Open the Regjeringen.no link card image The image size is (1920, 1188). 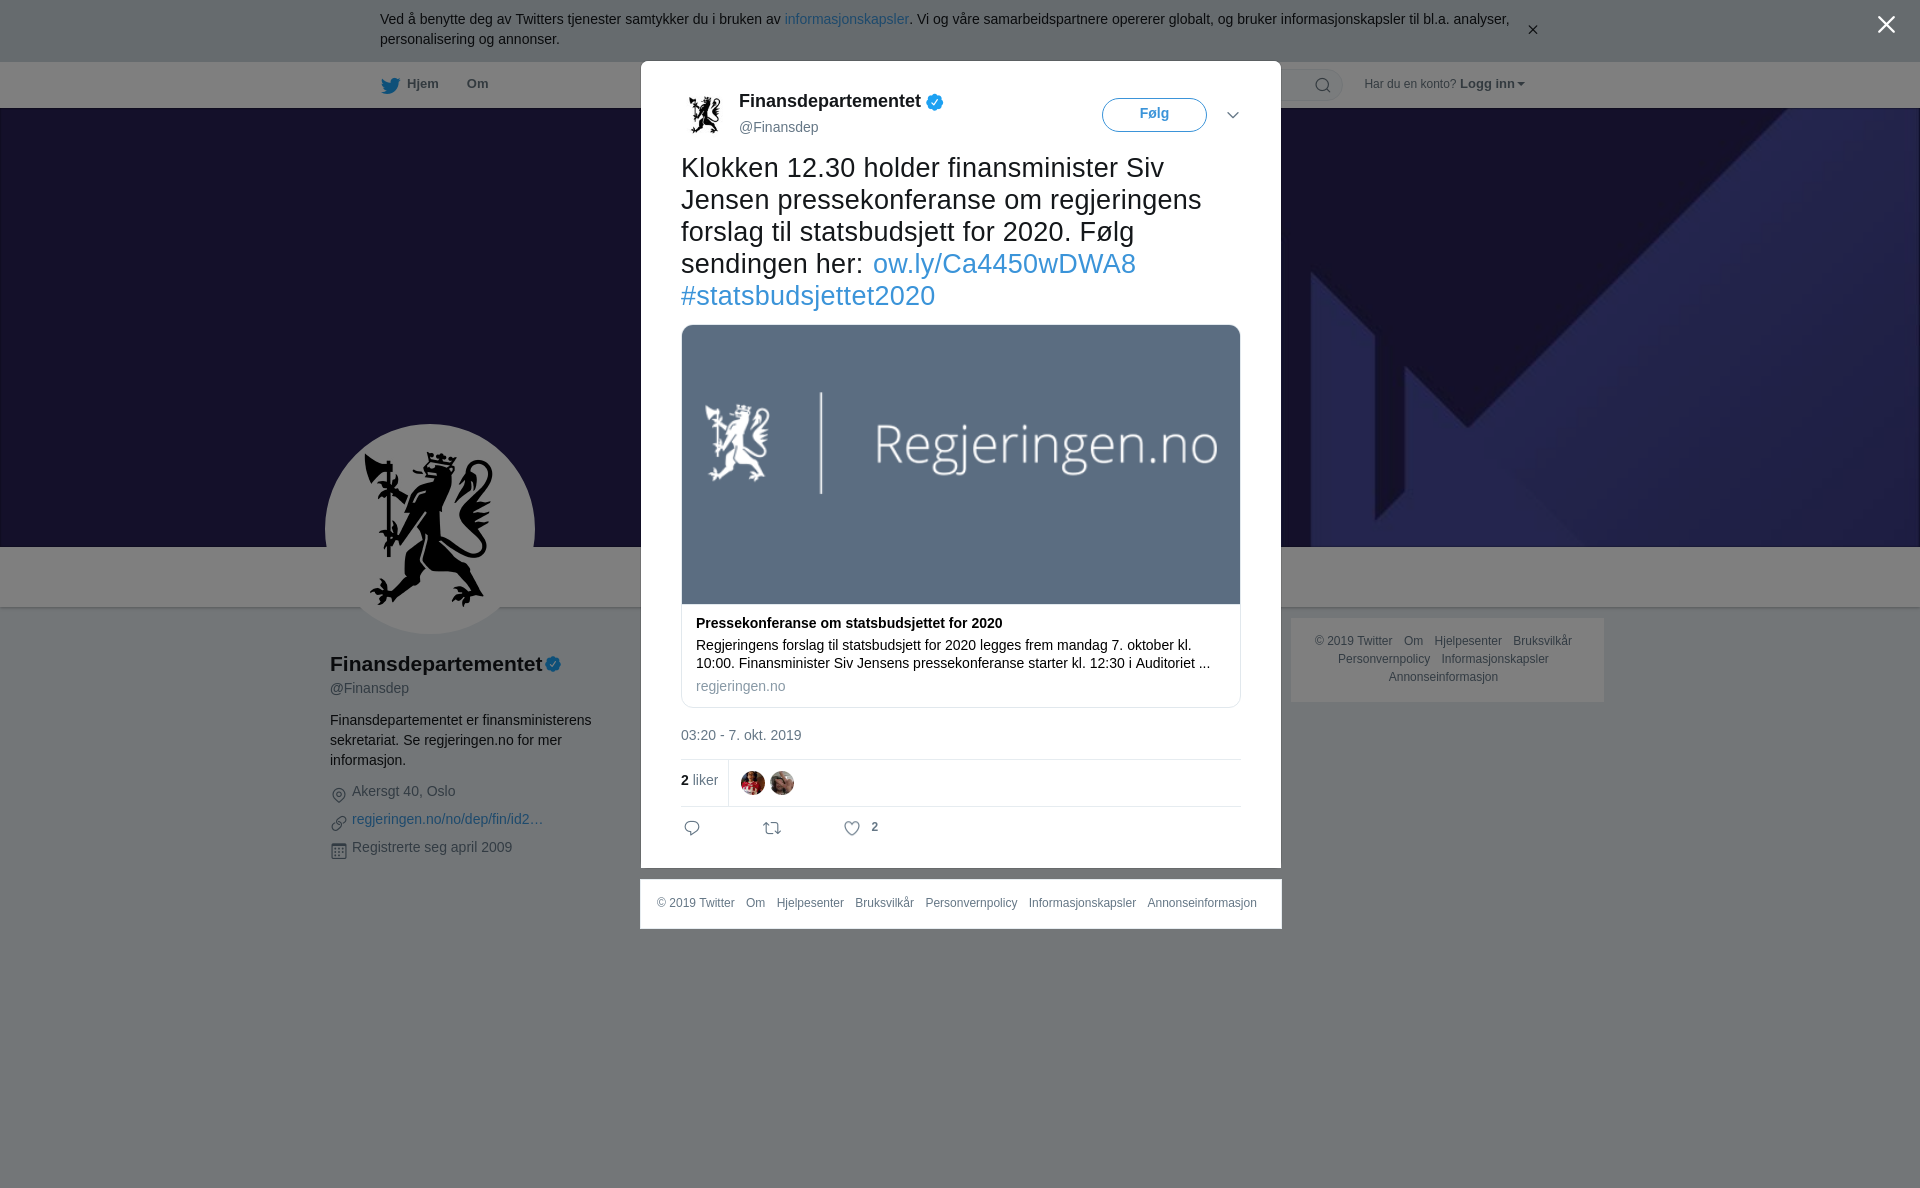961,464
